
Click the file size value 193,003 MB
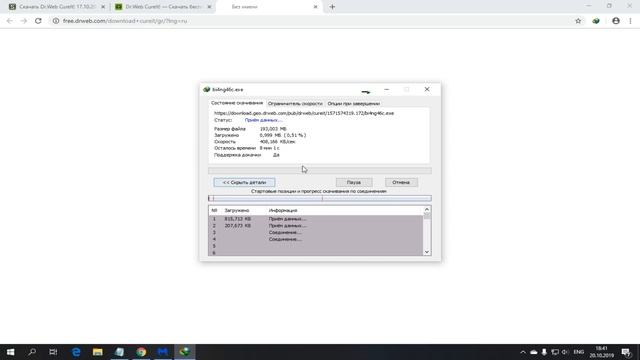point(273,129)
